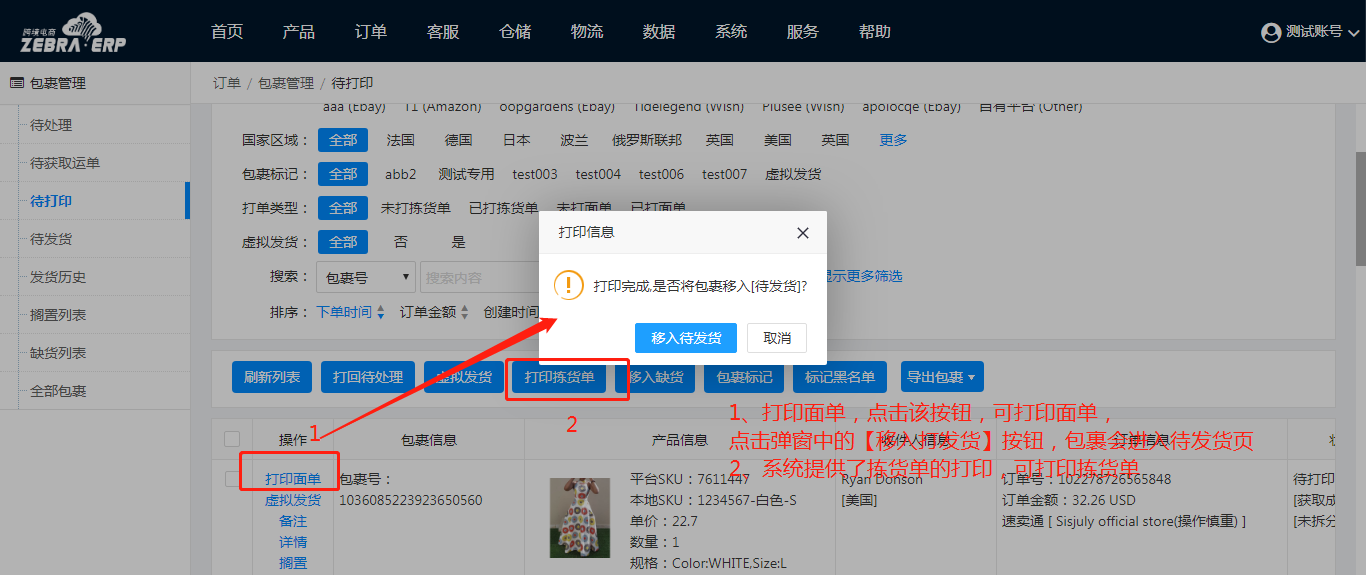
Task: Click the package management sidebar header icon
Action: 16,83
